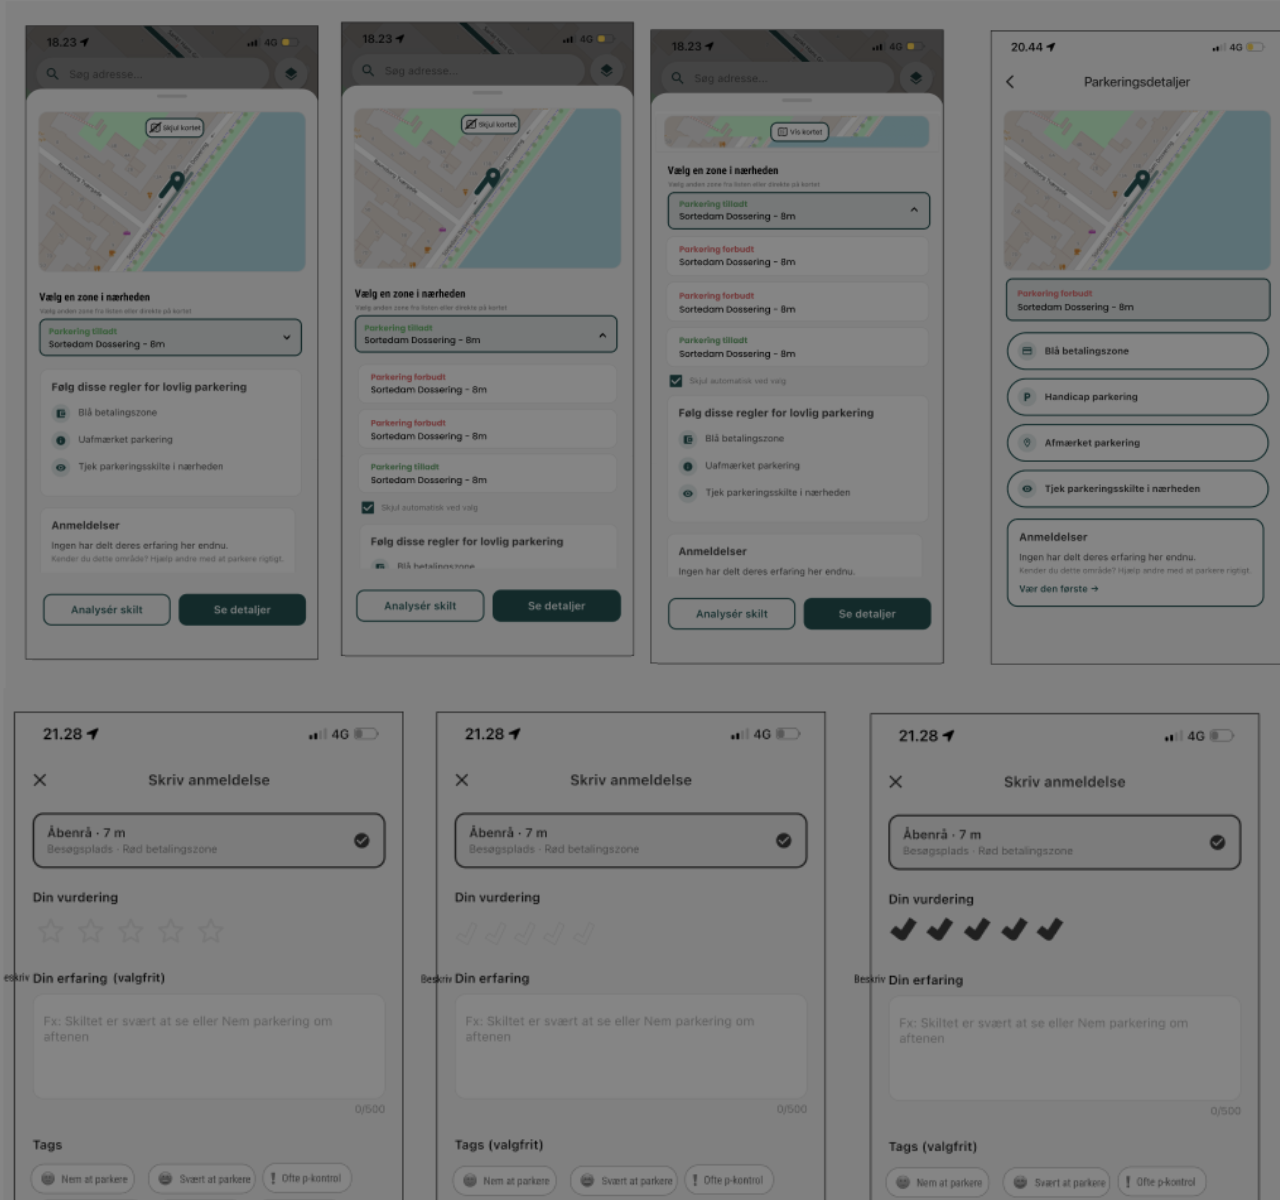Image resolution: width=1280 pixels, height=1200 pixels.
Task: Click map layers icon in the 'Vis kortet' screen
Action: click(x=915, y=77)
